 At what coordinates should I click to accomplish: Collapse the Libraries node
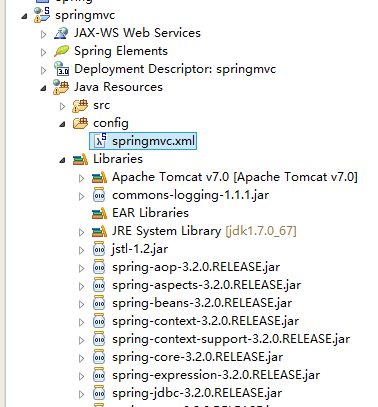pyautogui.click(x=62, y=160)
